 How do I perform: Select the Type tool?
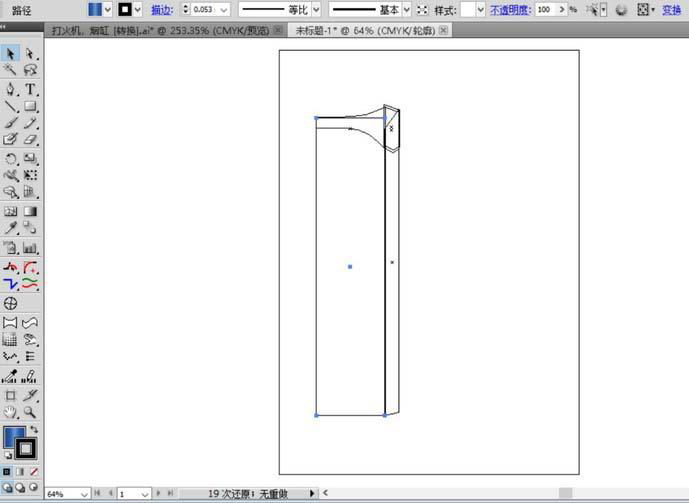30,89
